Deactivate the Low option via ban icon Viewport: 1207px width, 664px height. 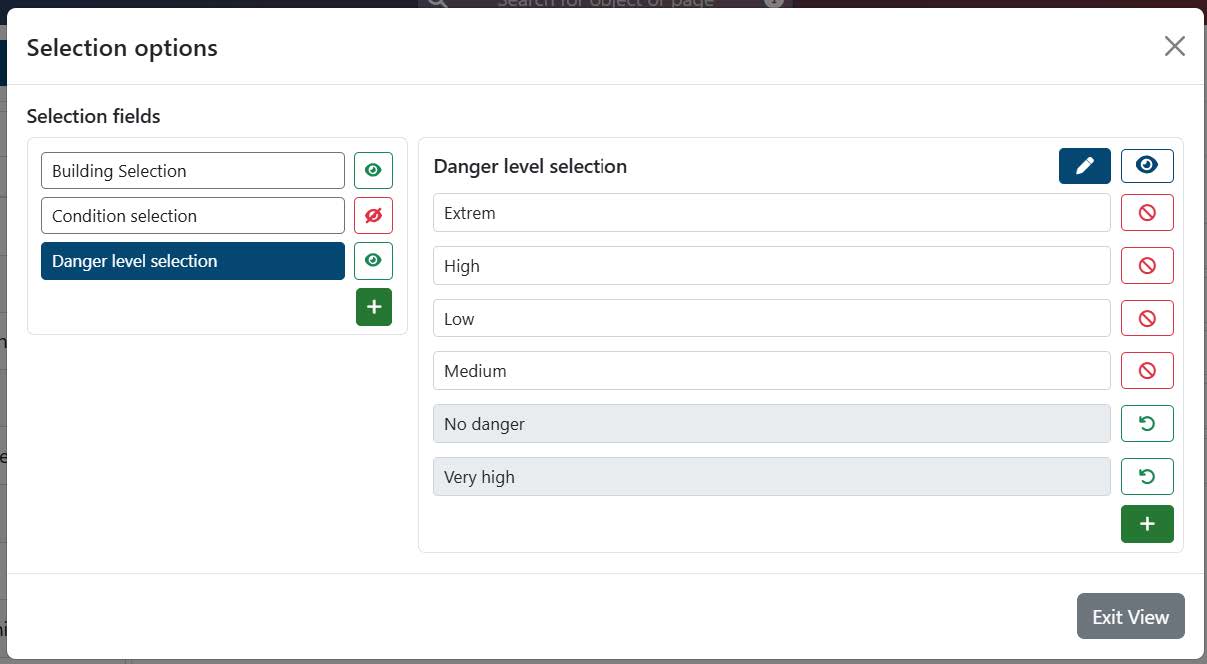pyautogui.click(x=1147, y=318)
